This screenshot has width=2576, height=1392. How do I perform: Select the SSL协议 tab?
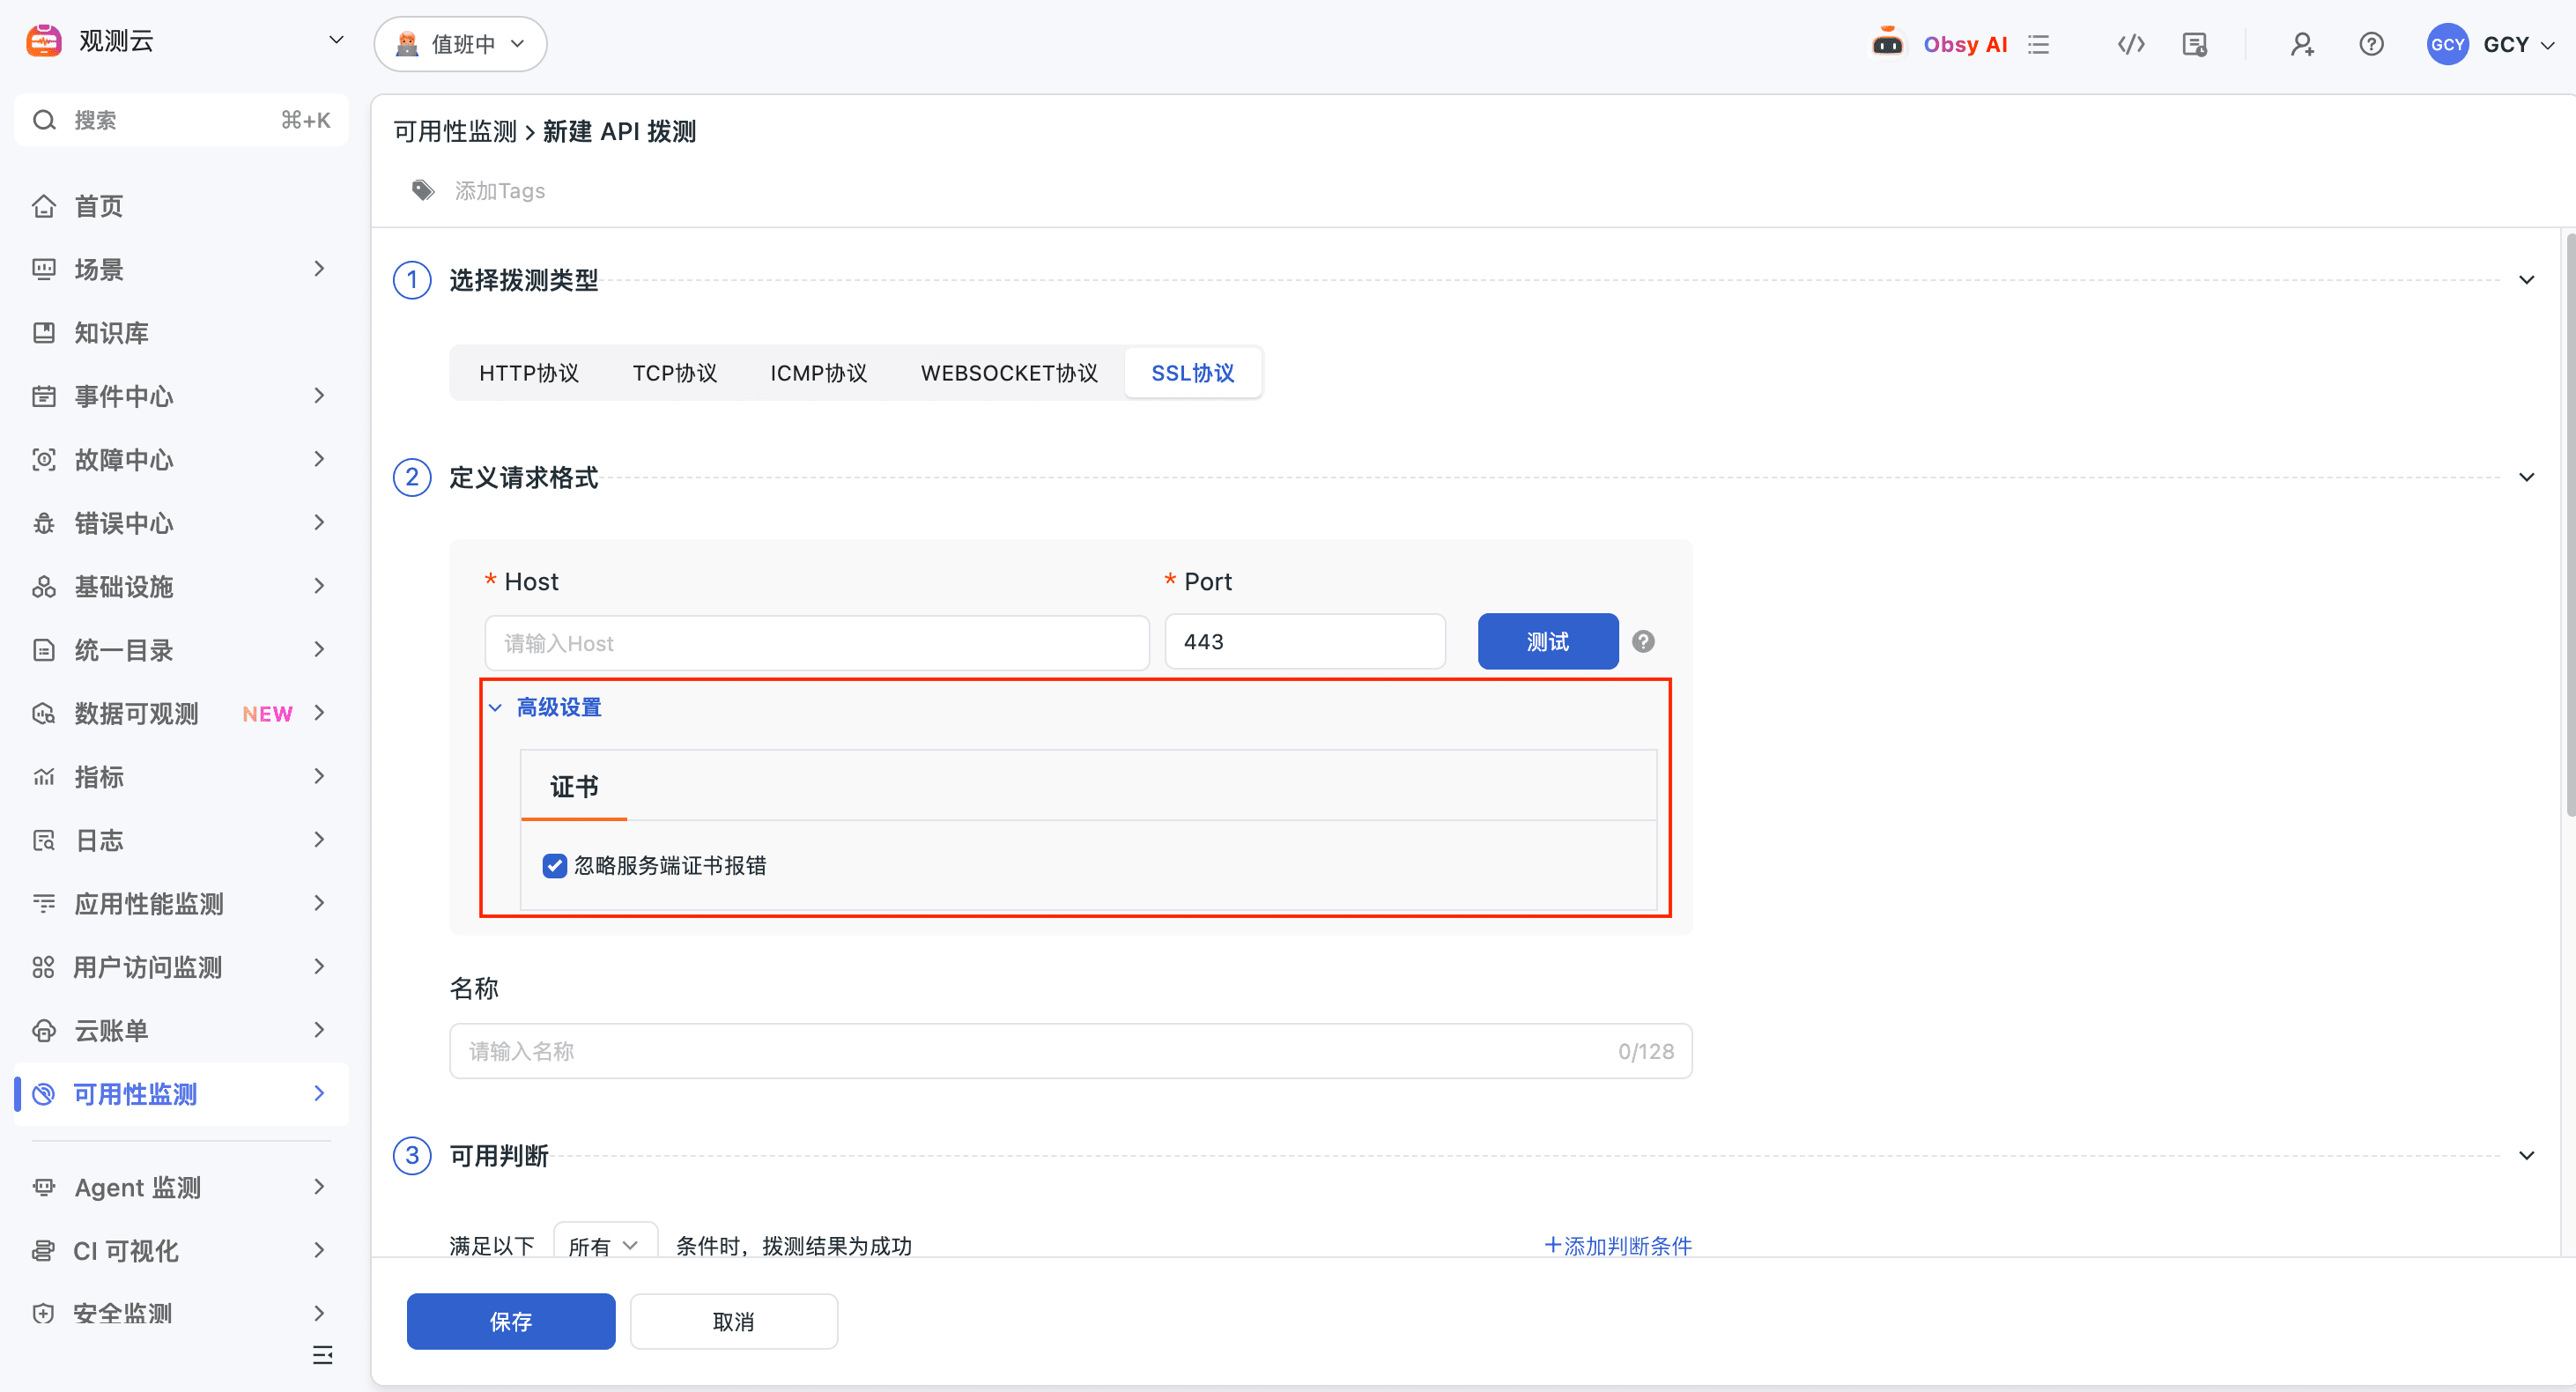pos(1192,373)
